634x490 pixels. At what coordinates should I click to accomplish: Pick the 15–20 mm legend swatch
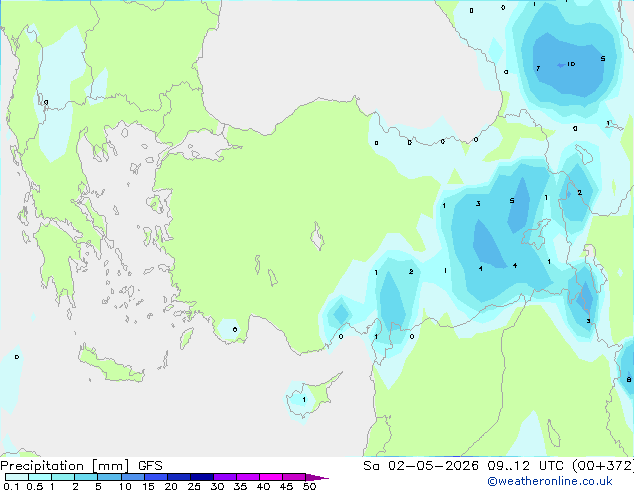coord(156,477)
